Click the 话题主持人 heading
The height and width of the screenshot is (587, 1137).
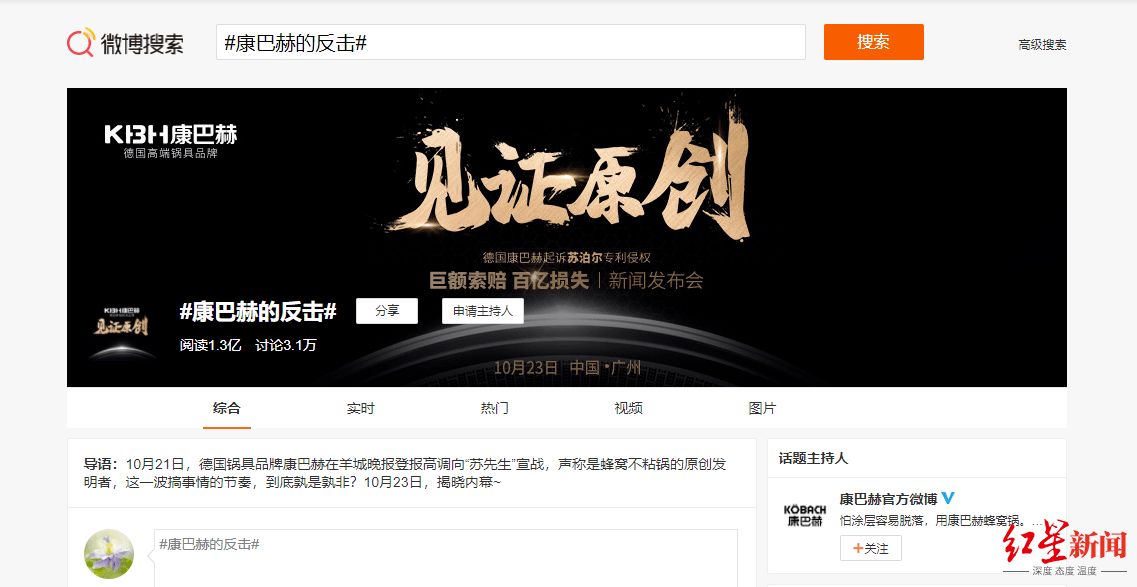pyautogui.click(x=813, y=458)
